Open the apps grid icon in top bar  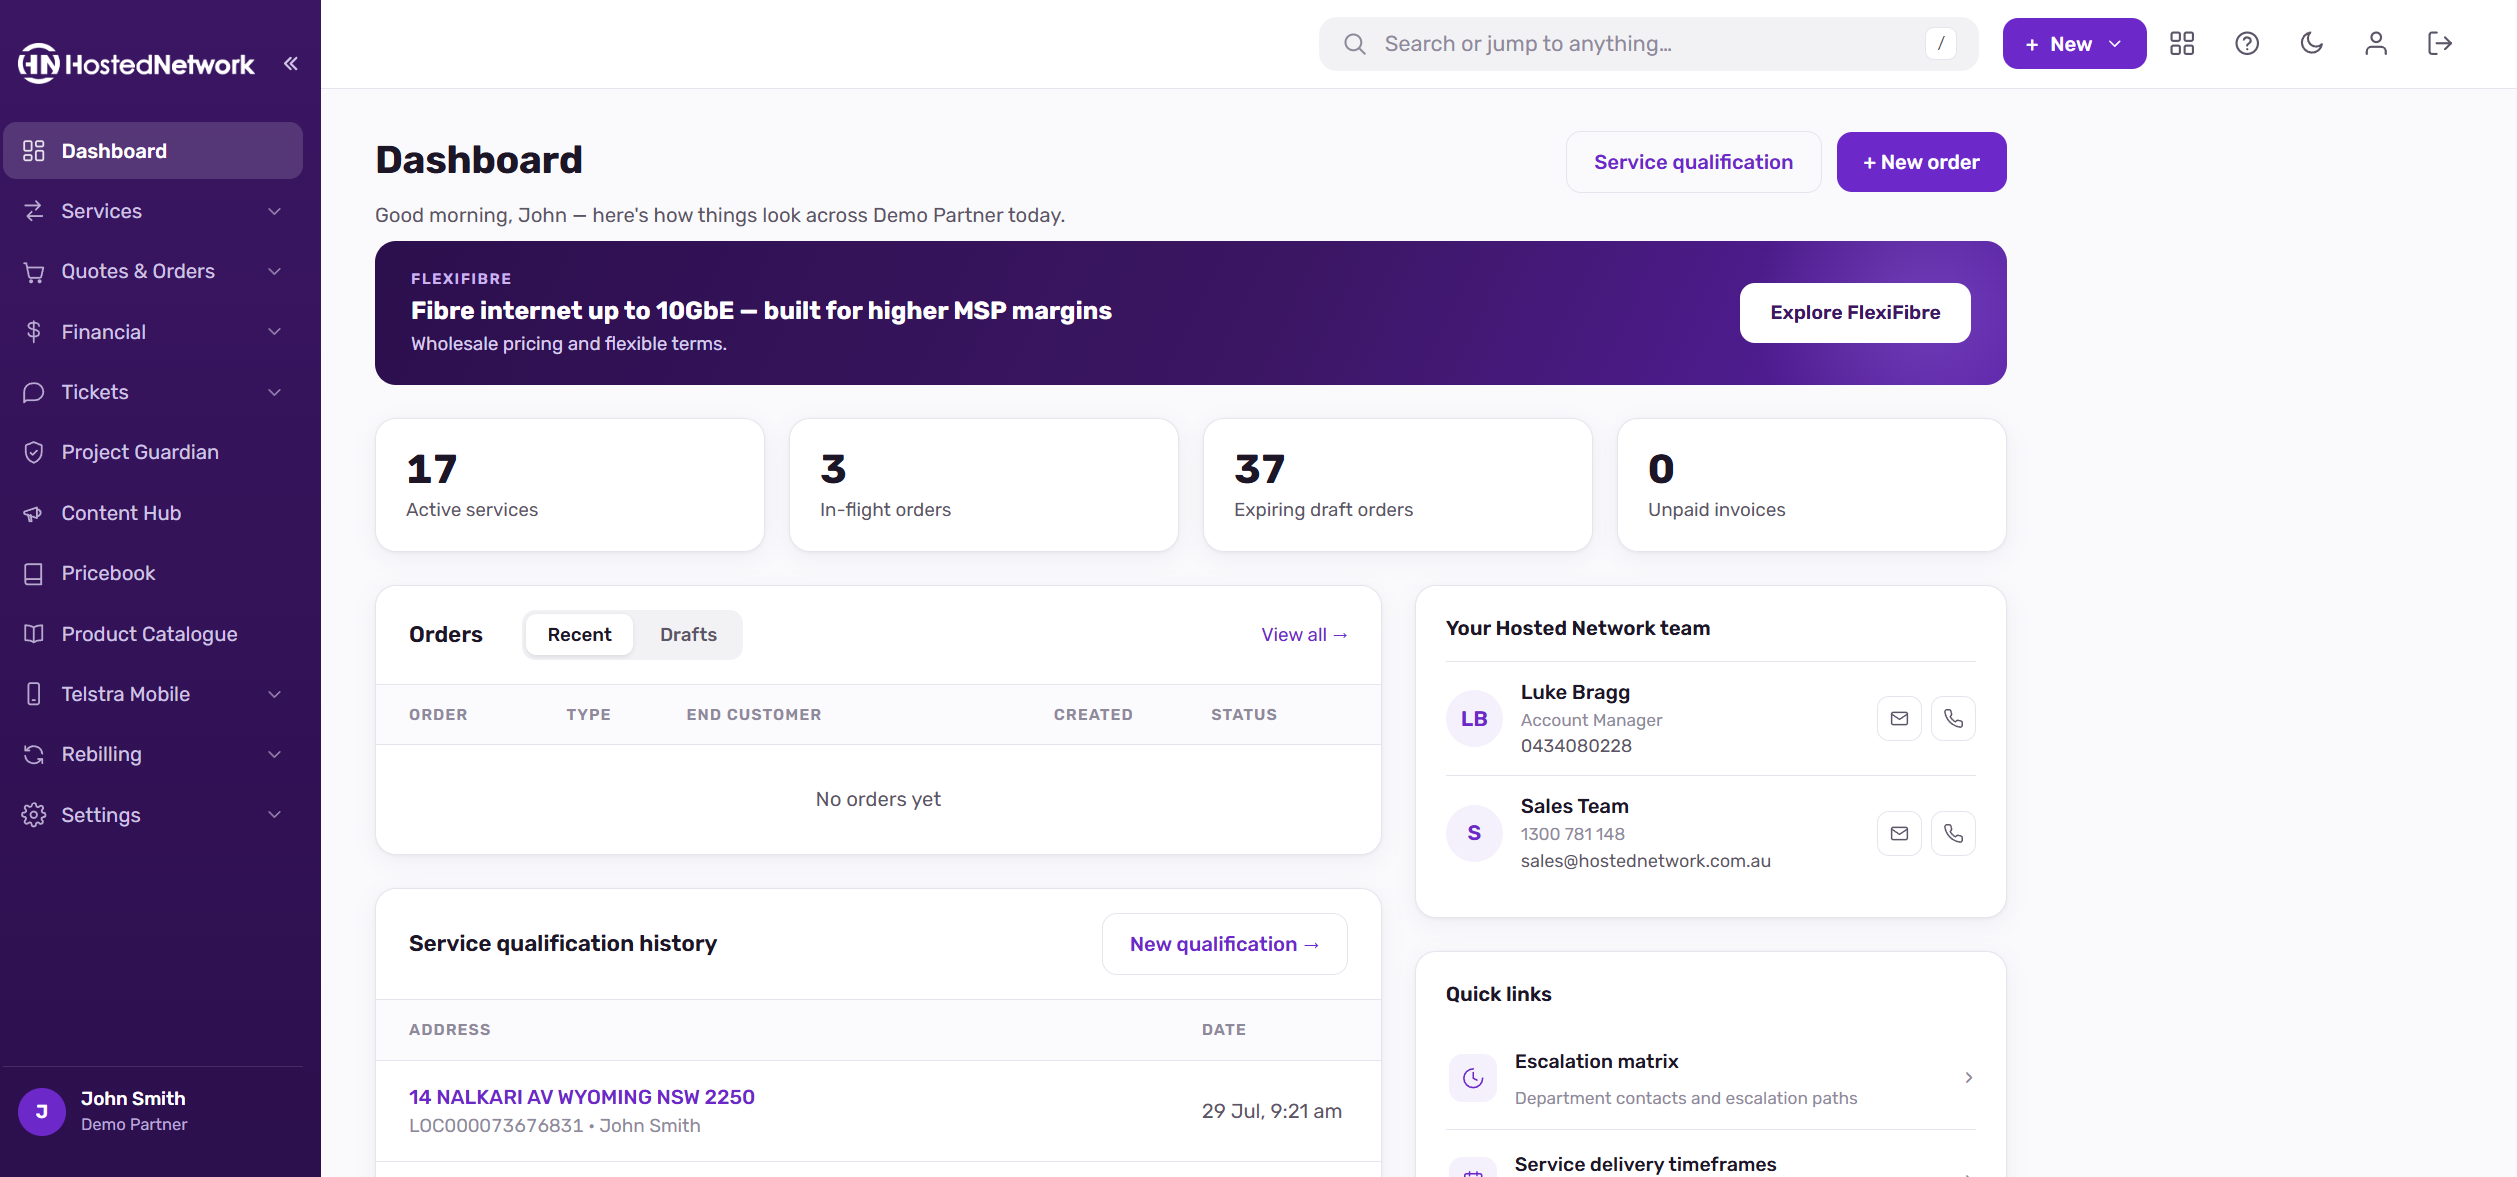coord(2182,44)
